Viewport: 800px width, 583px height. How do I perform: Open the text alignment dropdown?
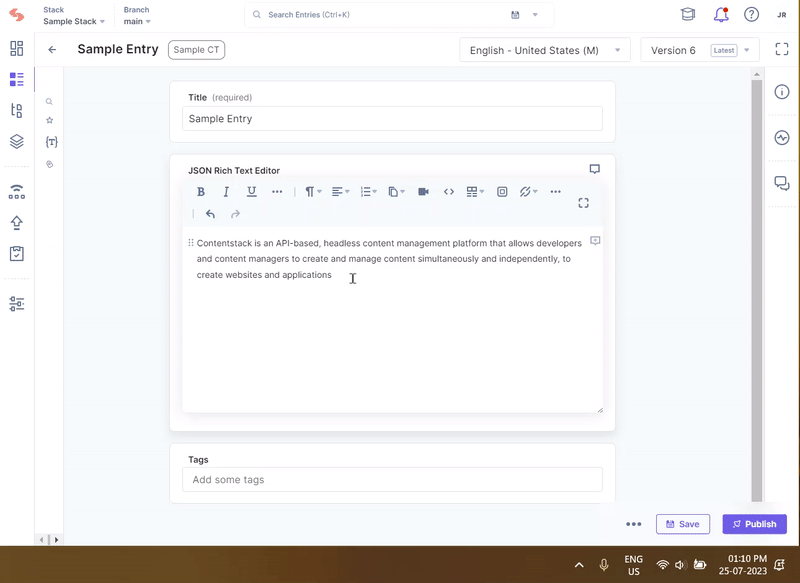(340, 192)
